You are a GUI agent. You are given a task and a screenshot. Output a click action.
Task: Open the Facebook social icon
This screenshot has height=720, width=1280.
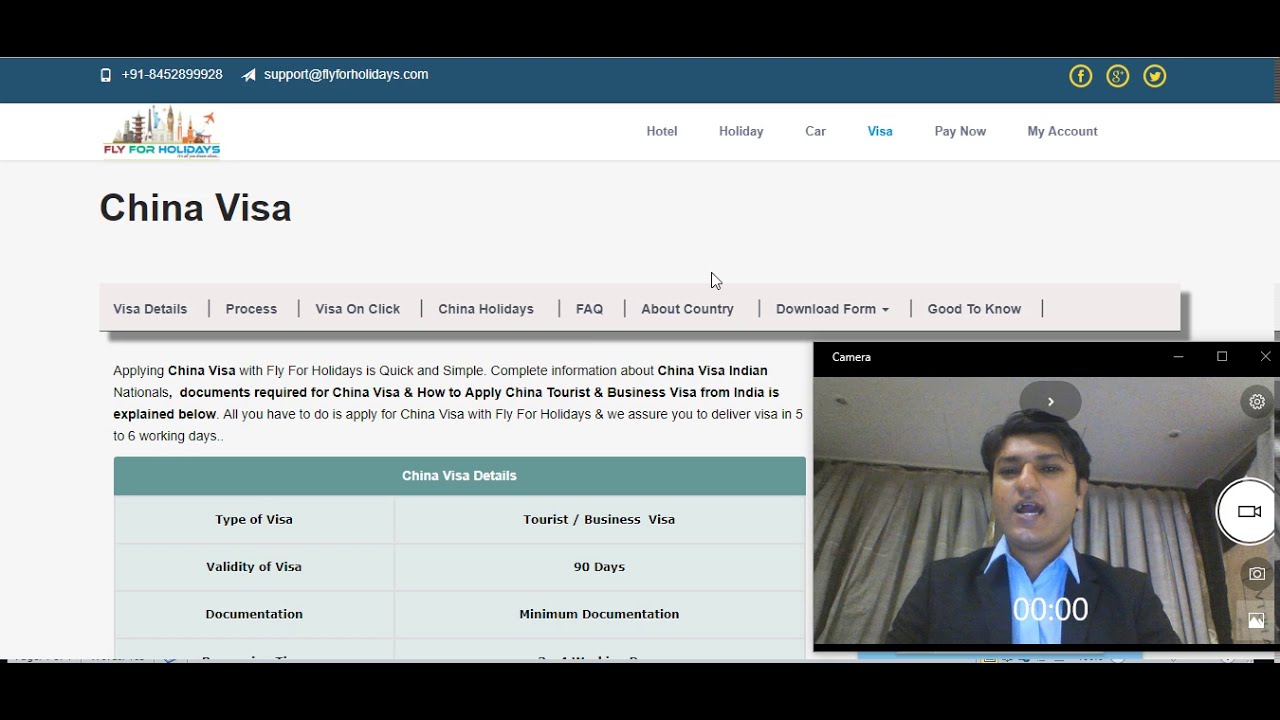point(1081,76)
